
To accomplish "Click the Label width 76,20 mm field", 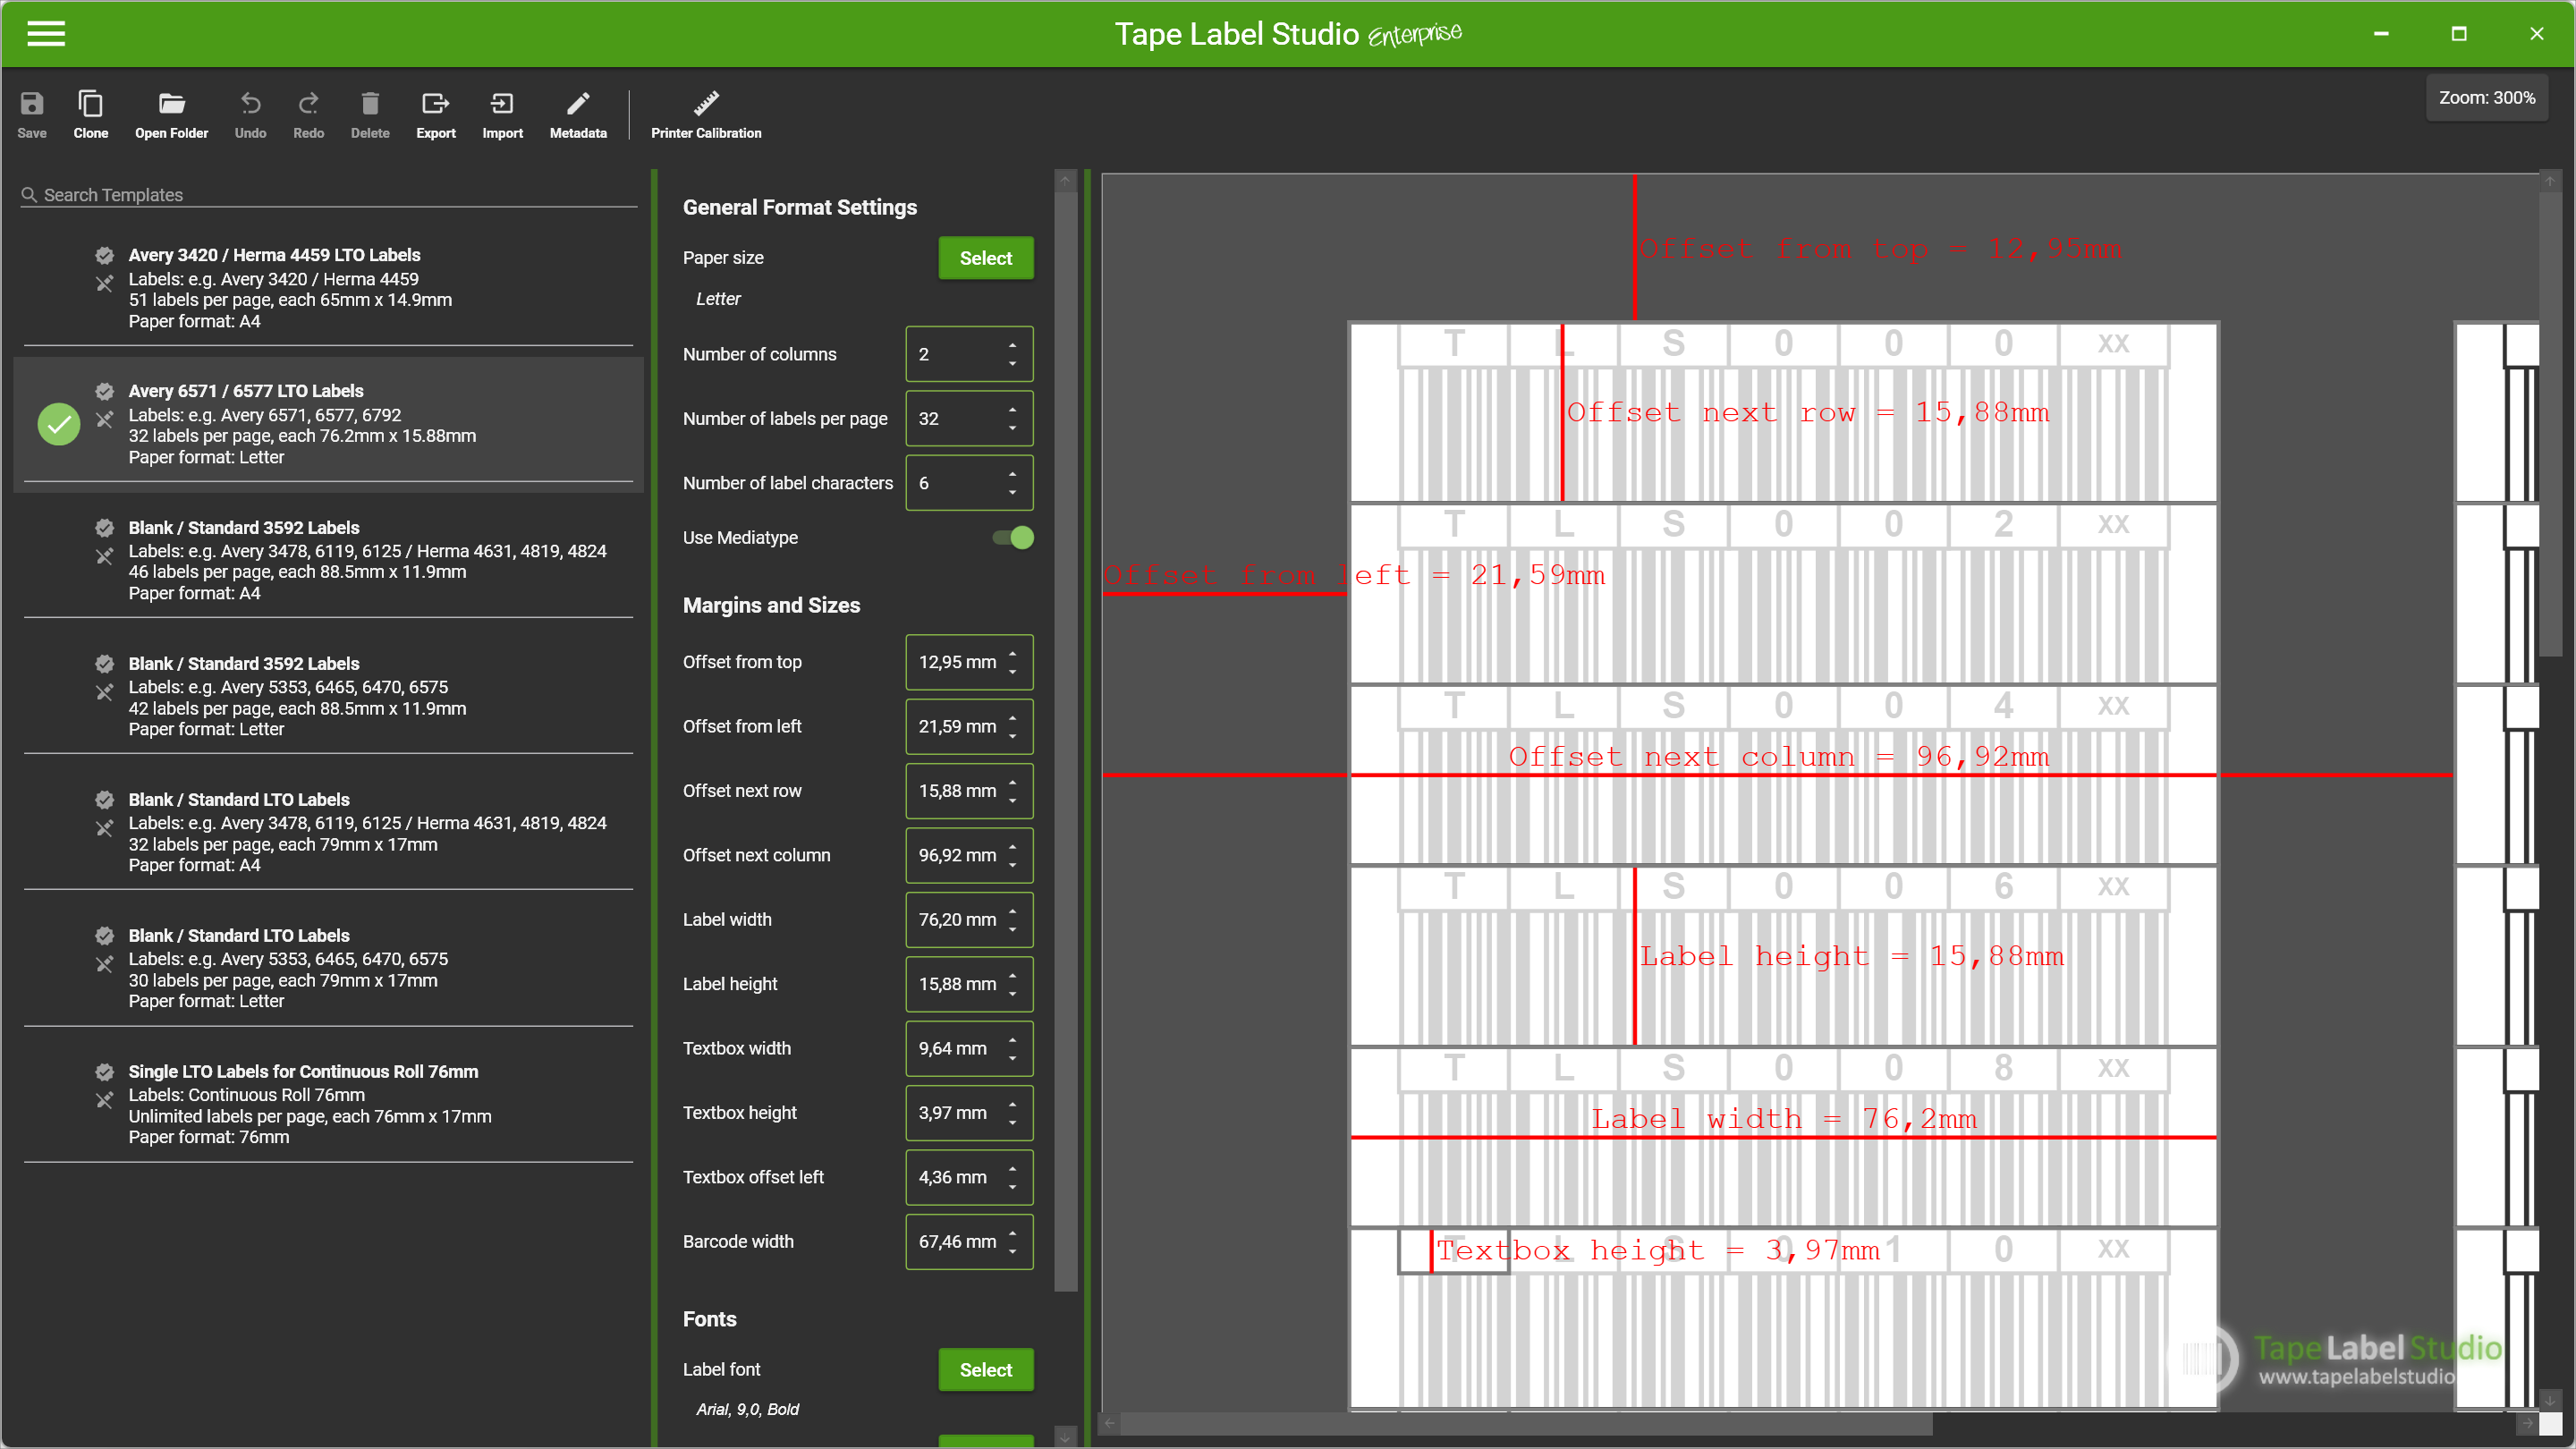I will [969, 920].
